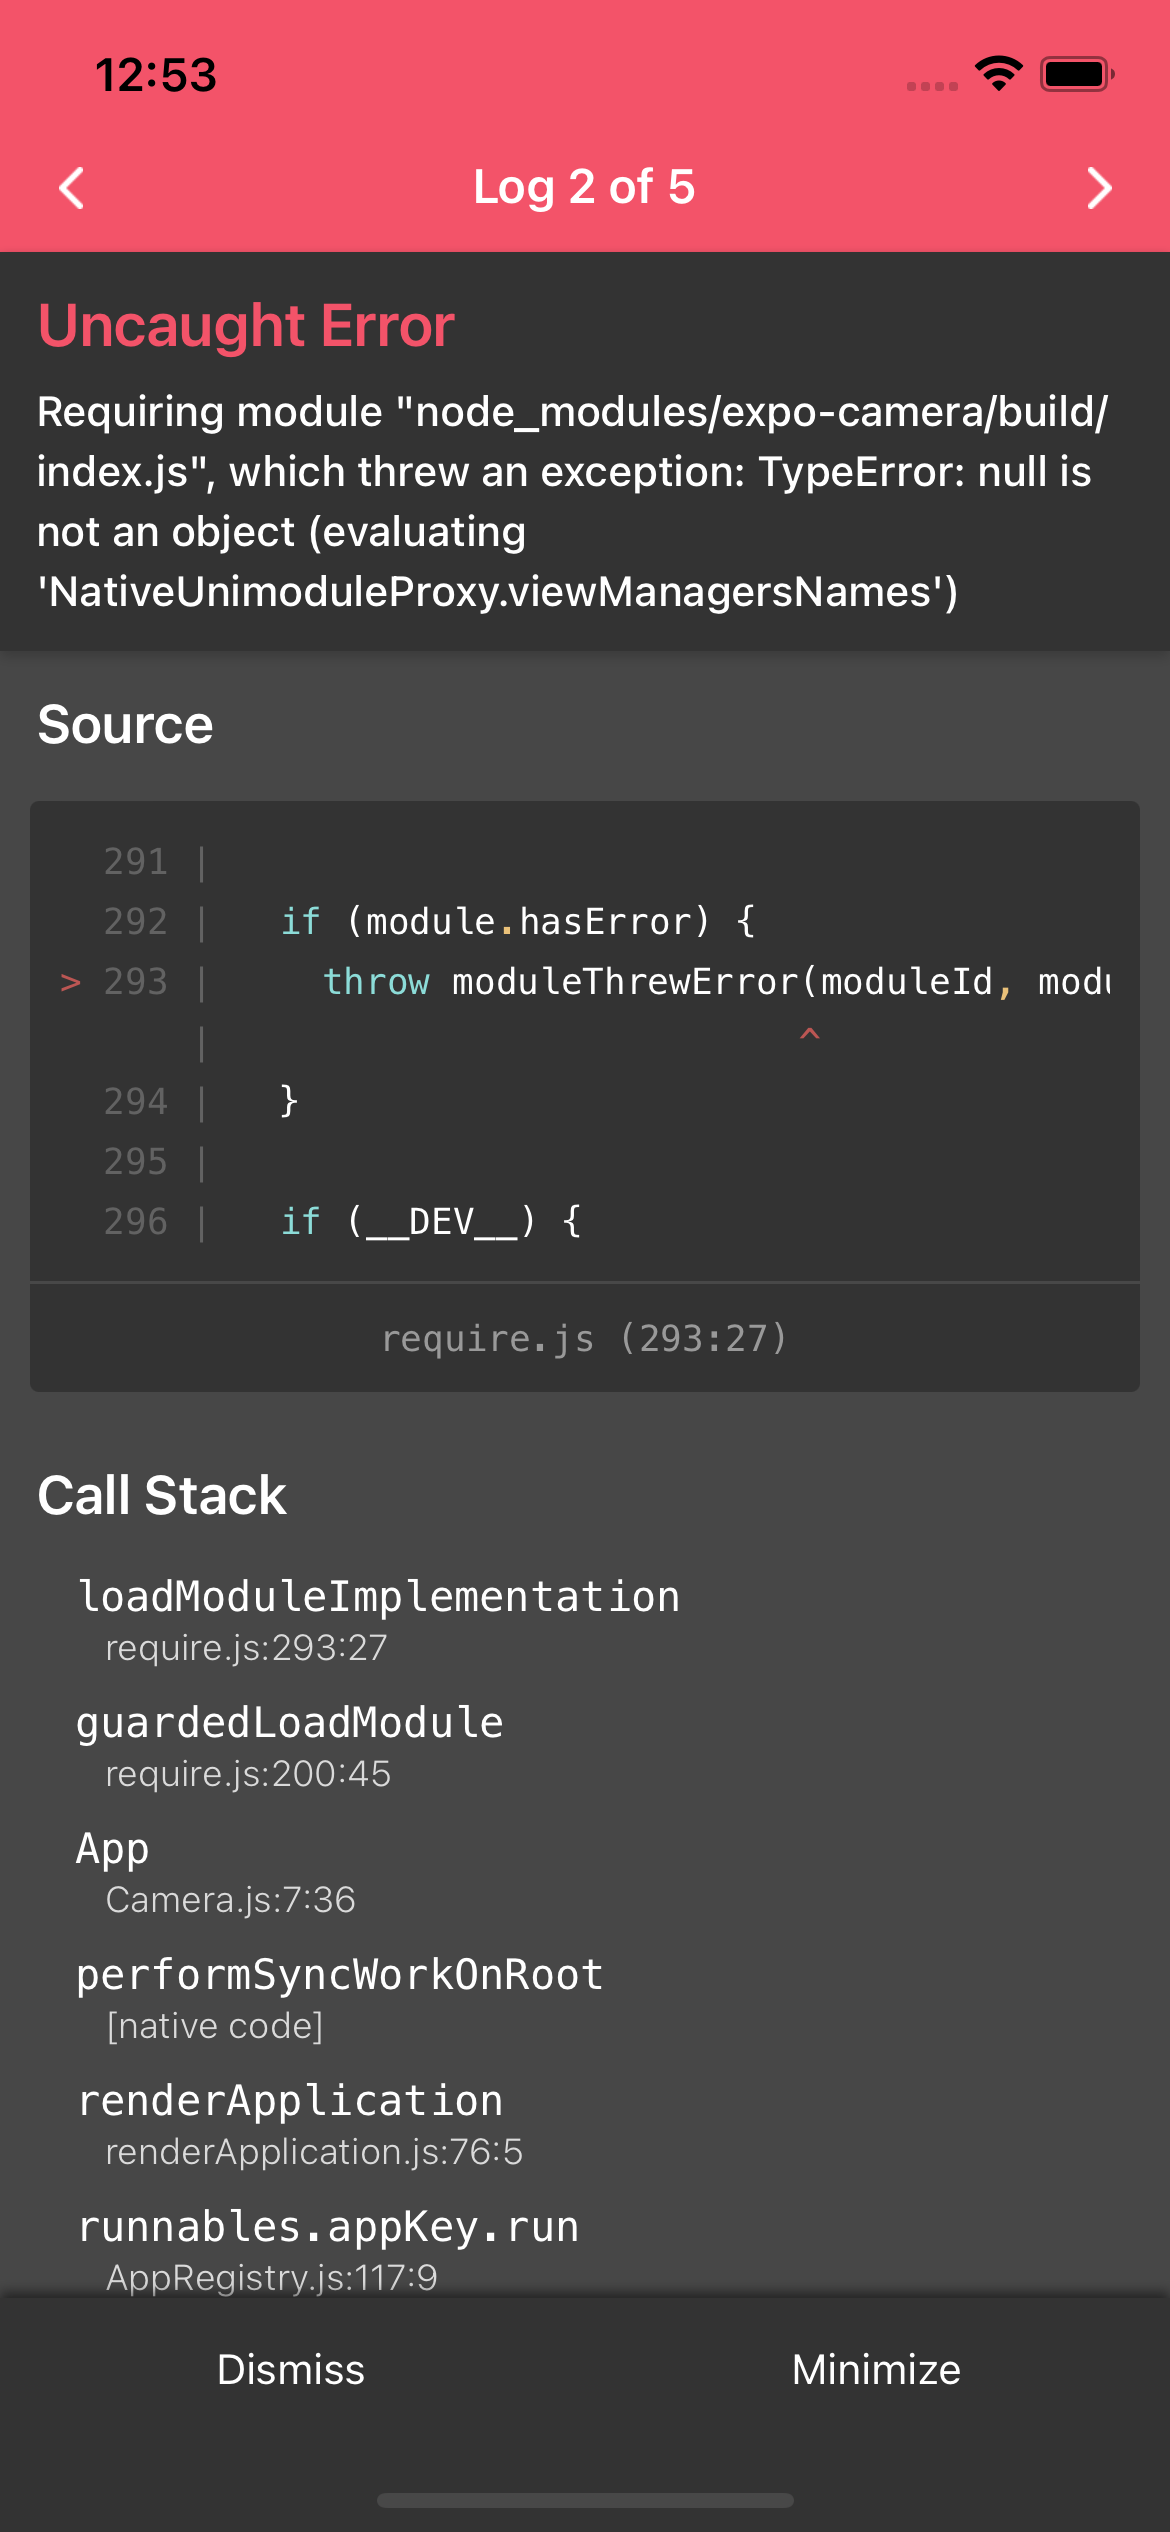
Task: Dismiss the error log
Action: click(x=291, y=2369)
